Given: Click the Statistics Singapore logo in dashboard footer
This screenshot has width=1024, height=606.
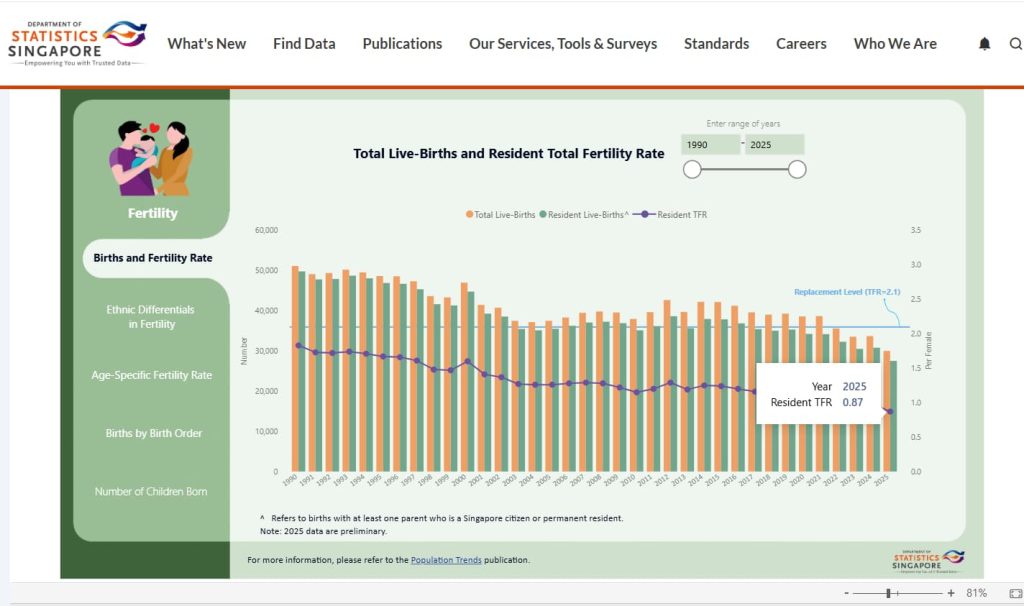Looking at the screenshot, I should (x=925, y=559).
